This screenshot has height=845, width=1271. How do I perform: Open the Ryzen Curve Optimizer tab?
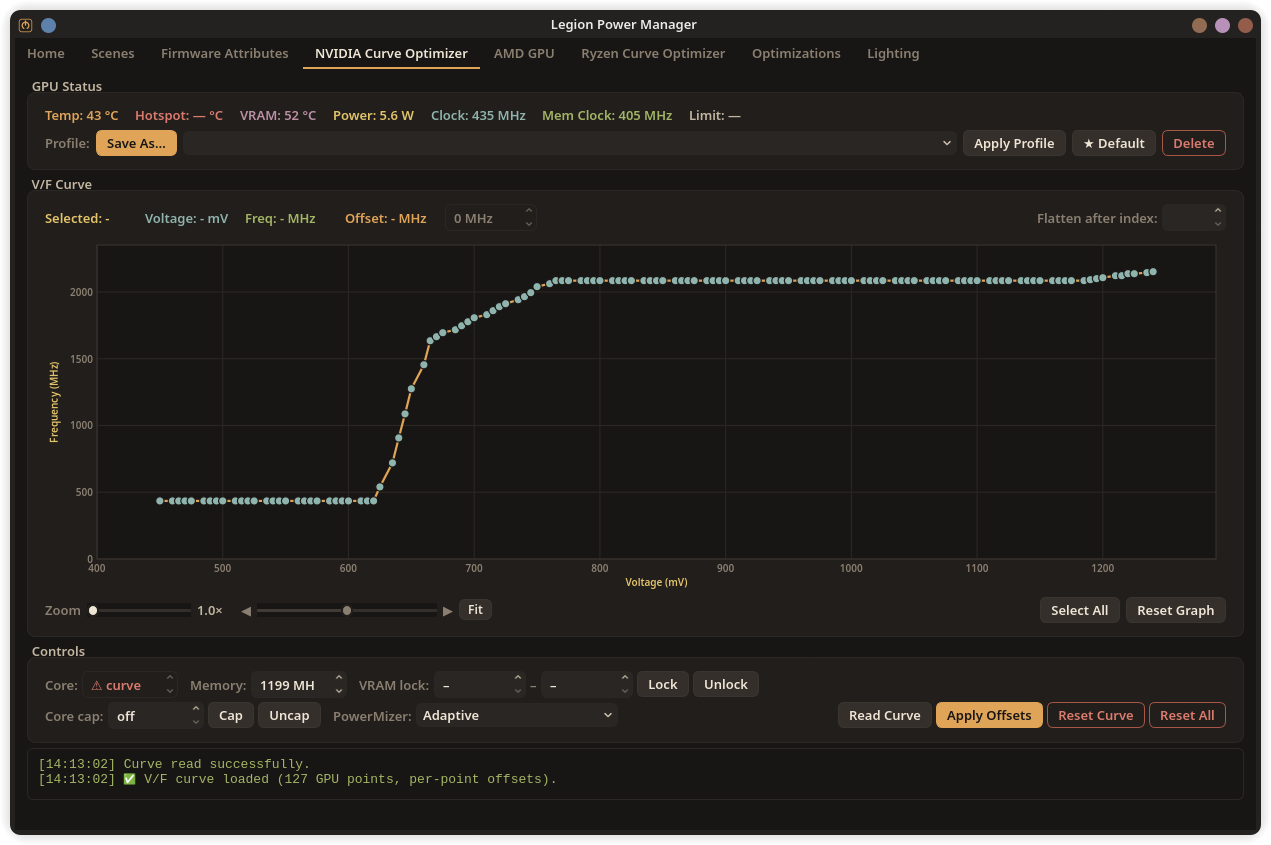pyautogui.click(x=653, y=54)
